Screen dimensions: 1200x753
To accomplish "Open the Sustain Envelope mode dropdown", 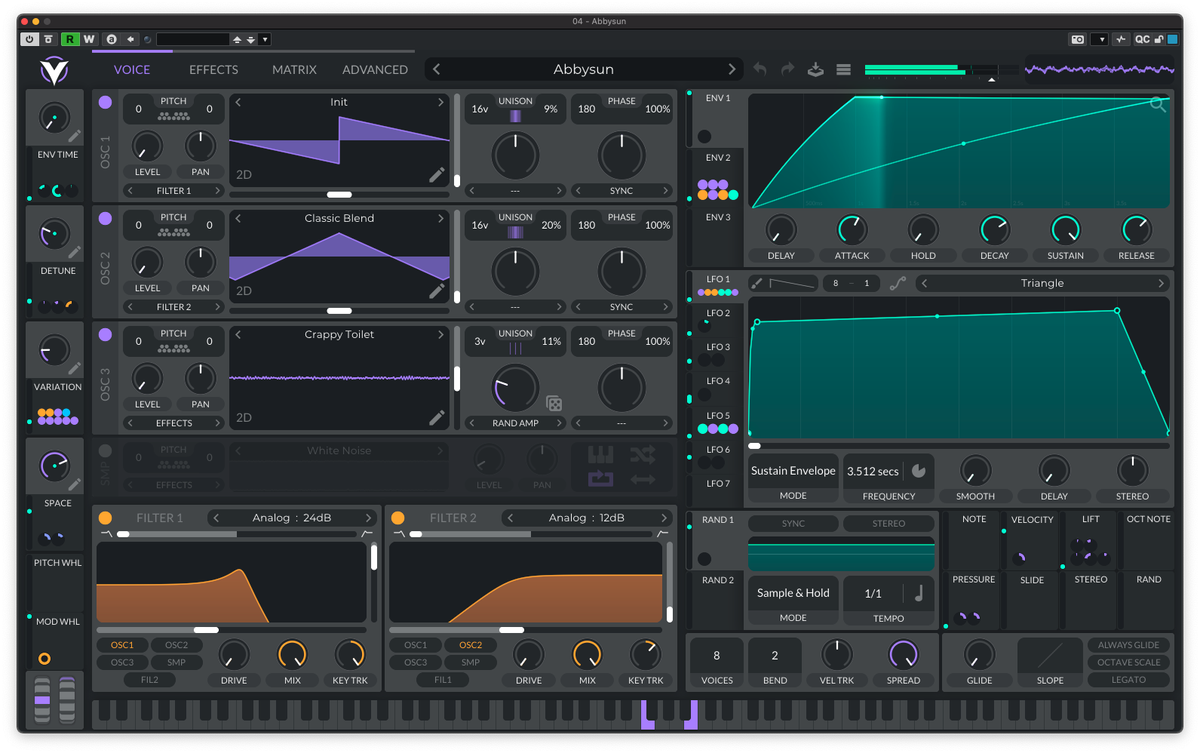I will pyautogui.click(x=792, y=471).
